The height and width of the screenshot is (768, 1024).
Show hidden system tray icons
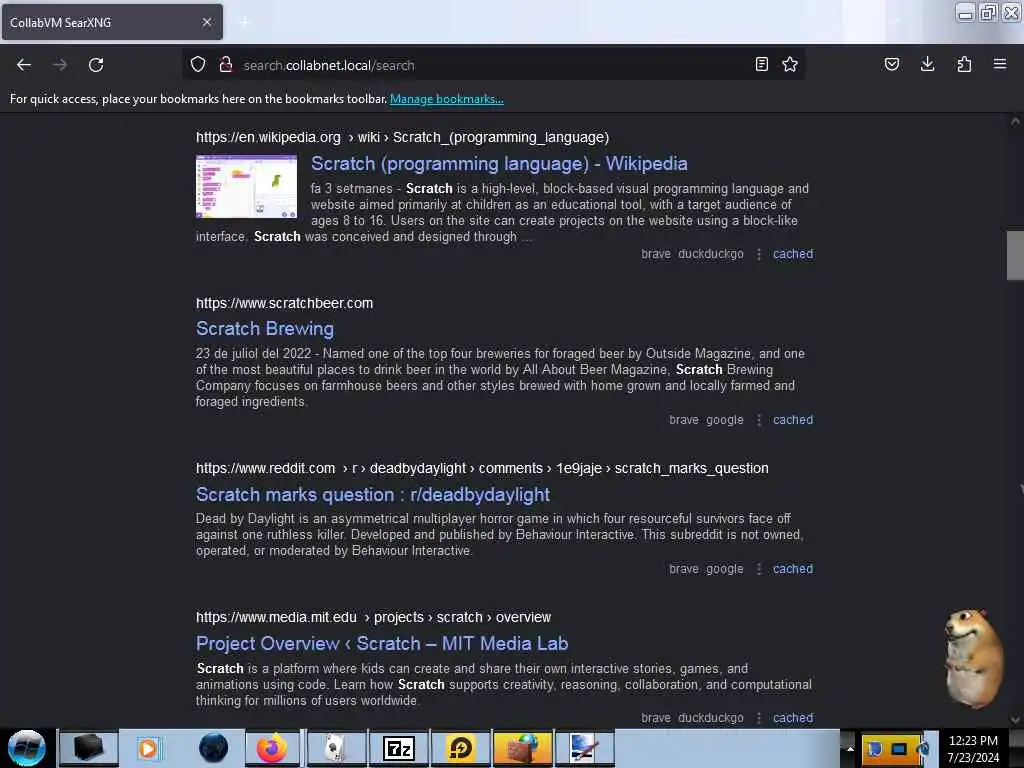click(850, 748)
